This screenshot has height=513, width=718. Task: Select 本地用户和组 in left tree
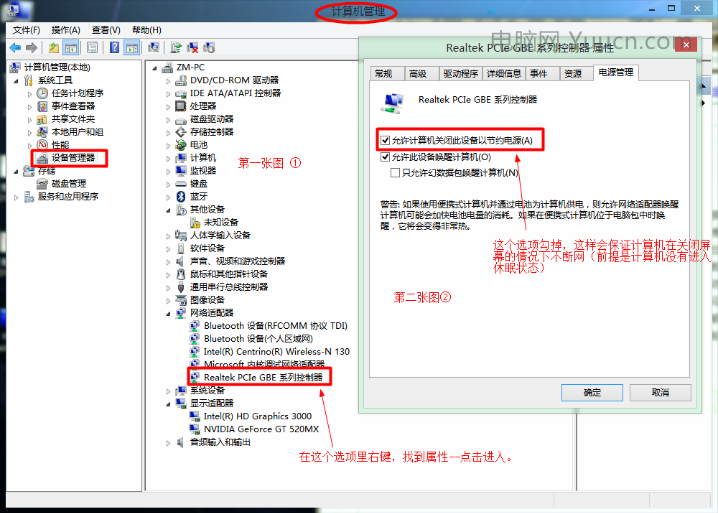point(77,132)
